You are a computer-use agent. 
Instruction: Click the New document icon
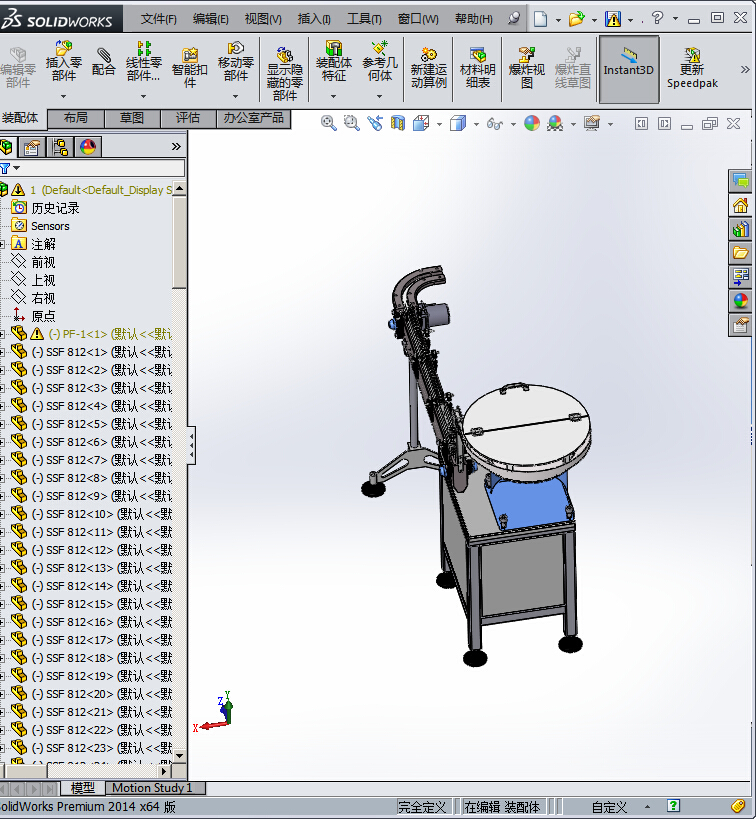pyautogui.click(x=541, y=19)
